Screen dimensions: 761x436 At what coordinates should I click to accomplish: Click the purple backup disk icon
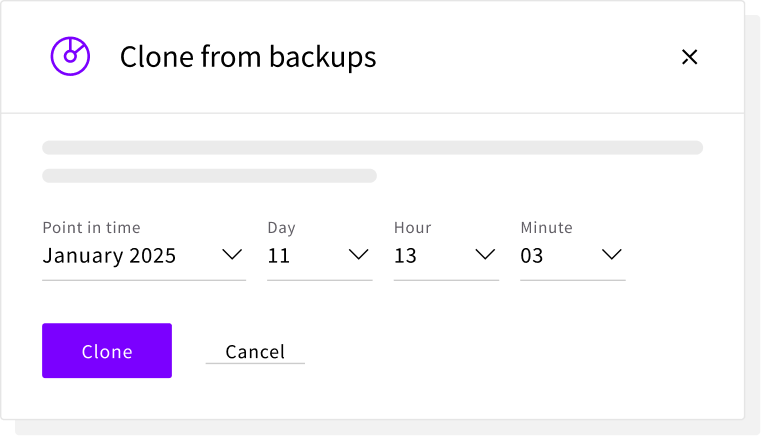tap(70, 56)
